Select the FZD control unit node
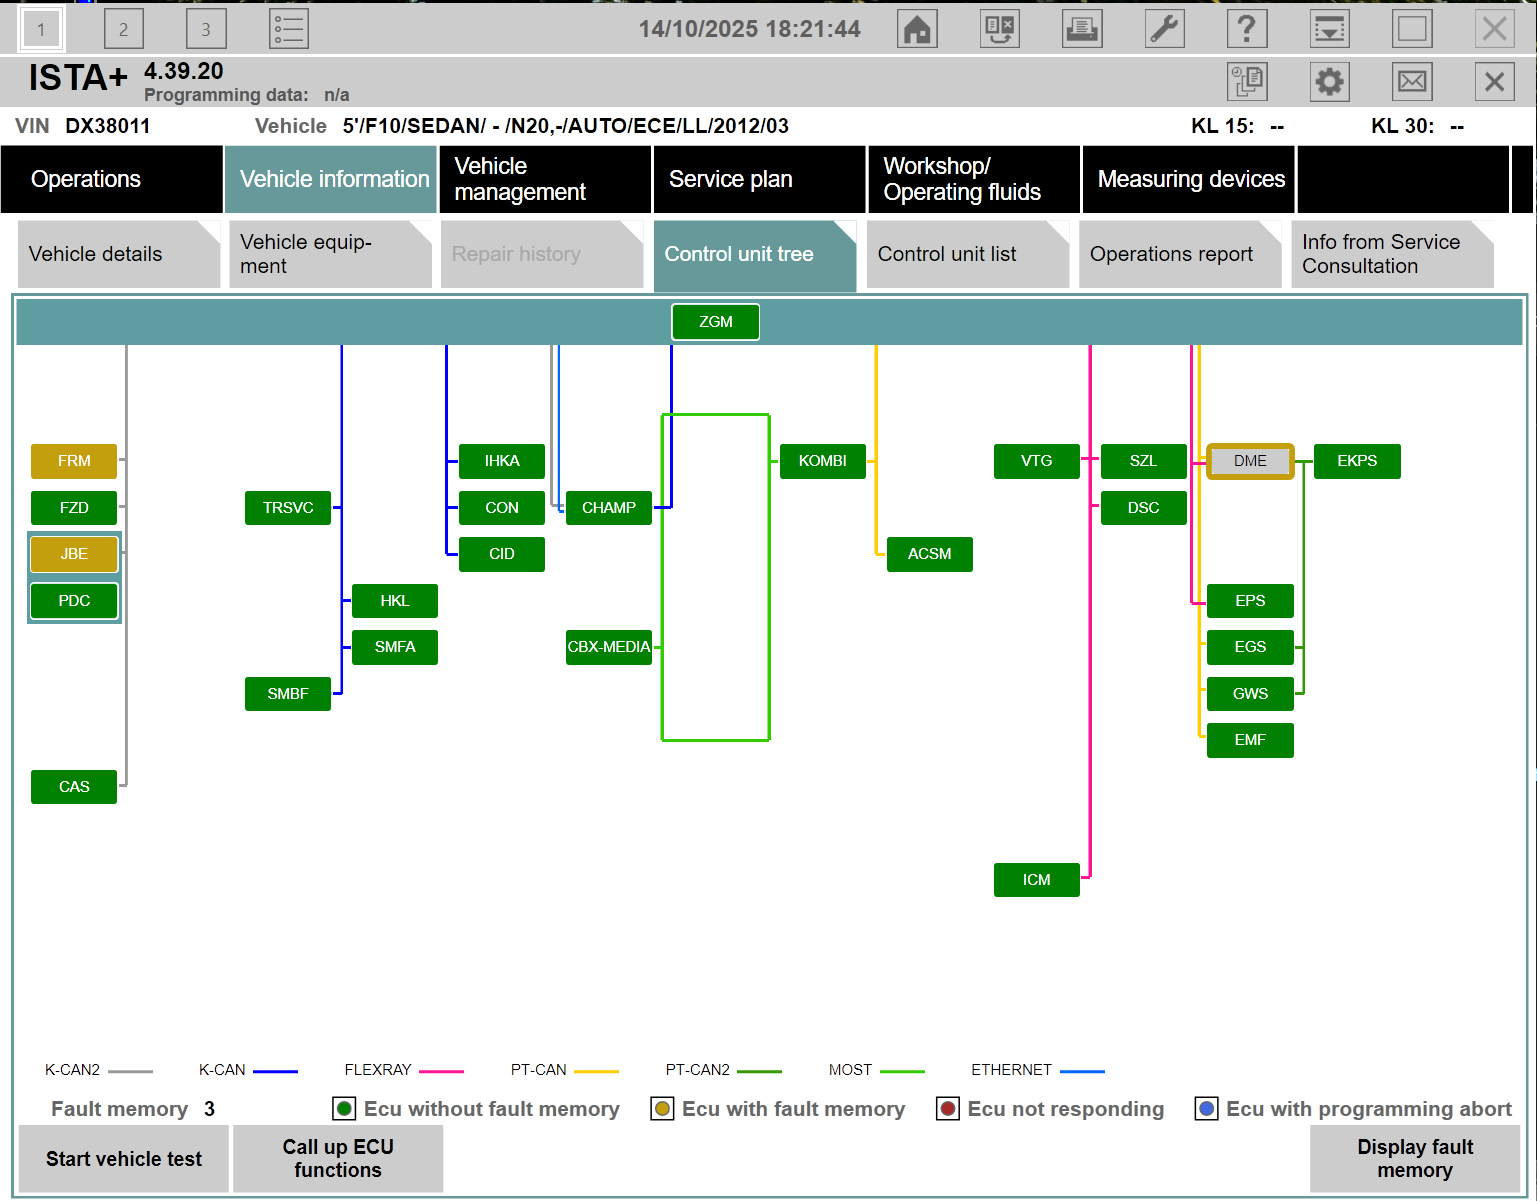The image size is (1537, 1201). tap(74, 508)
